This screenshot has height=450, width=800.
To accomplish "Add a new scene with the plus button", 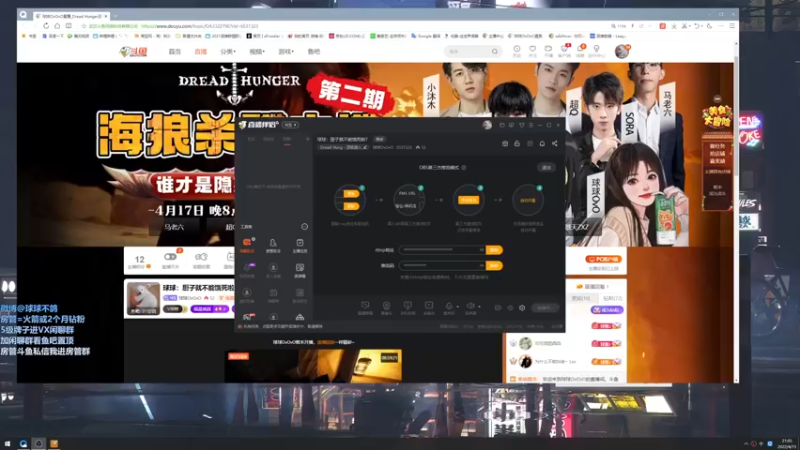I will pyautogui.click(x=307, y=139).
